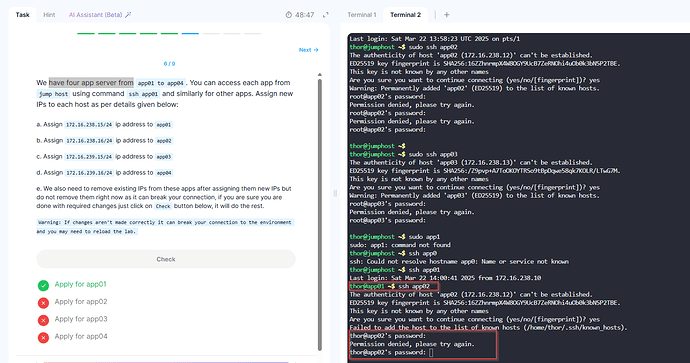
Task: Click the Apply for app02 result text
Action: [81, 302]
